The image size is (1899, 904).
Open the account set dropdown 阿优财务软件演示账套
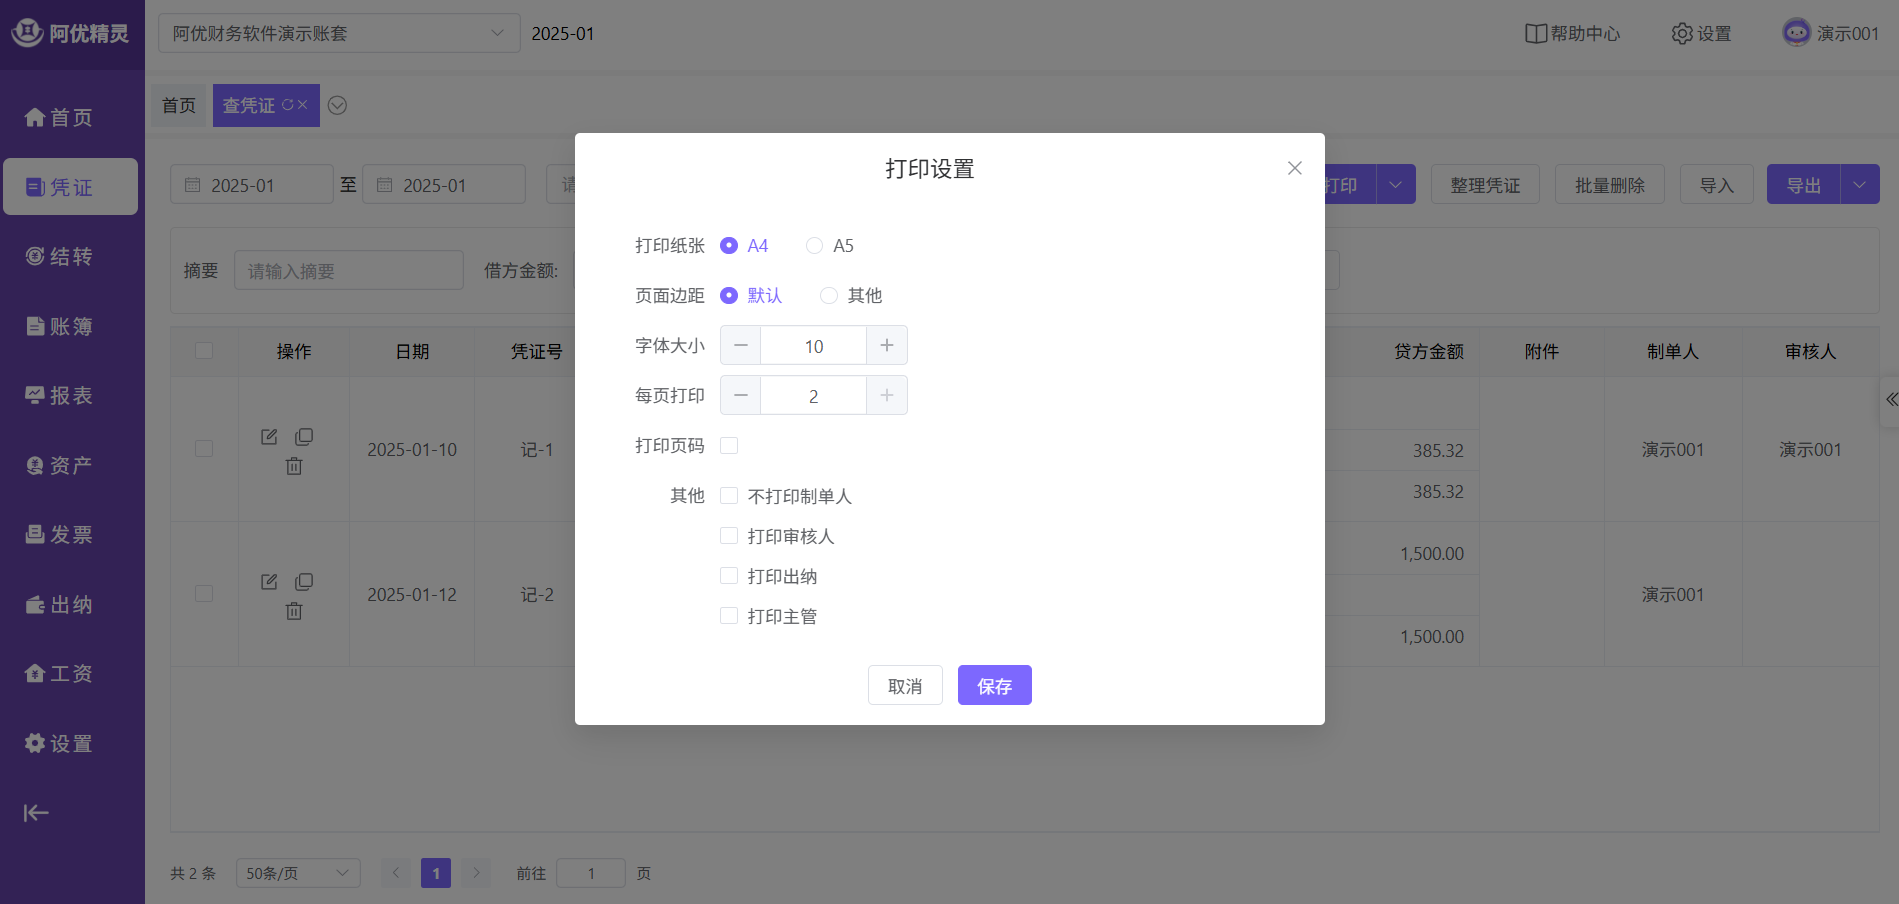click(x=338, y=34)
